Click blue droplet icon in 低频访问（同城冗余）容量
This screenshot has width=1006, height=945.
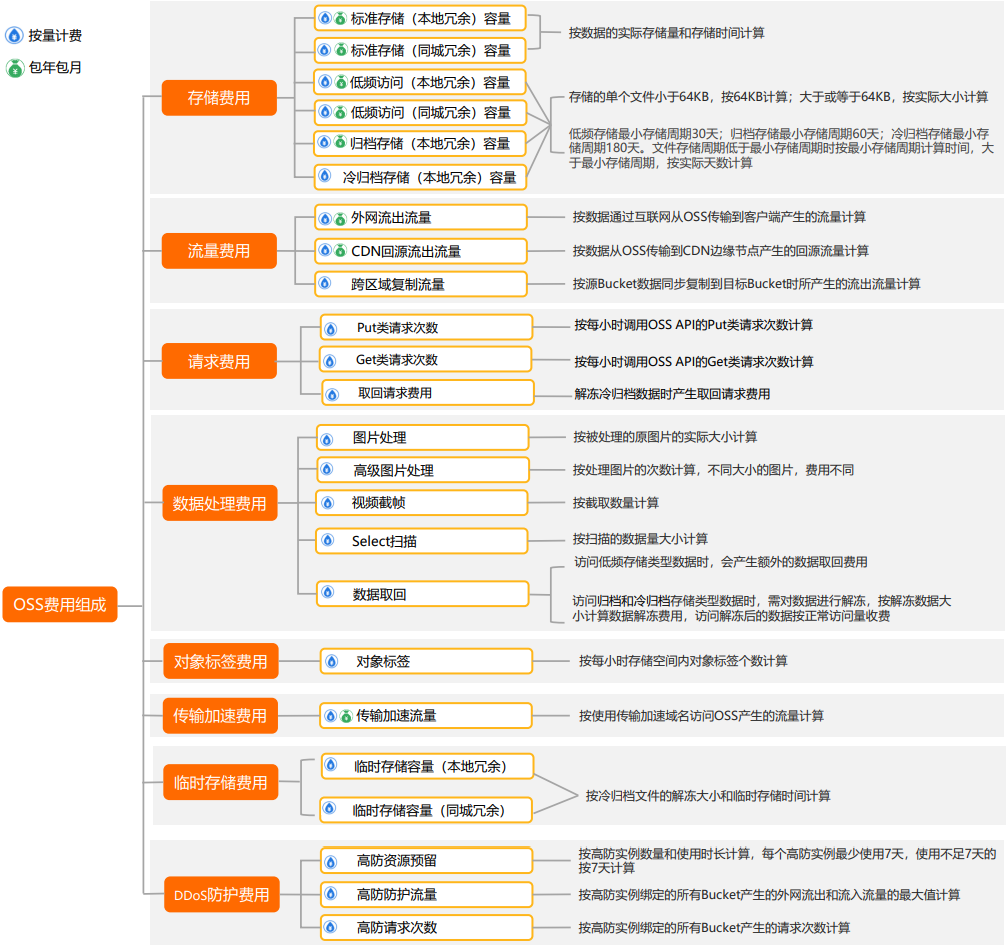click(325, 112)
